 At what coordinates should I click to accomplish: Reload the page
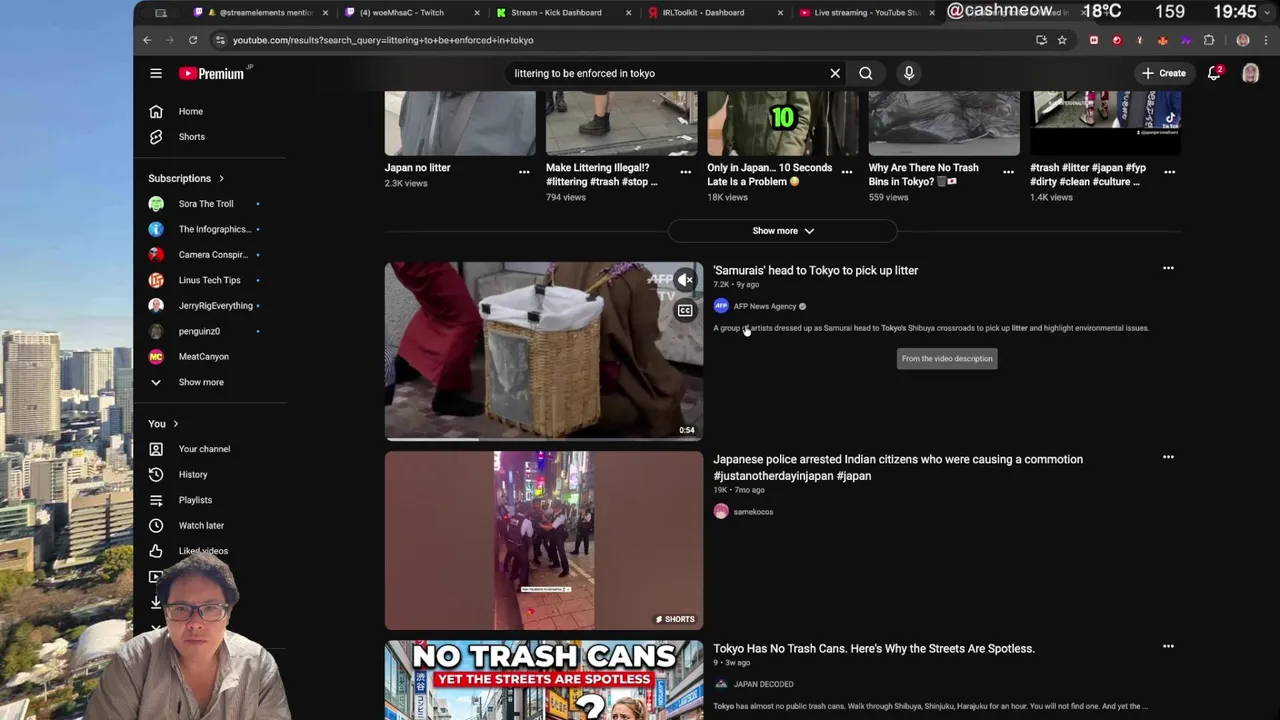click(193, 40)
